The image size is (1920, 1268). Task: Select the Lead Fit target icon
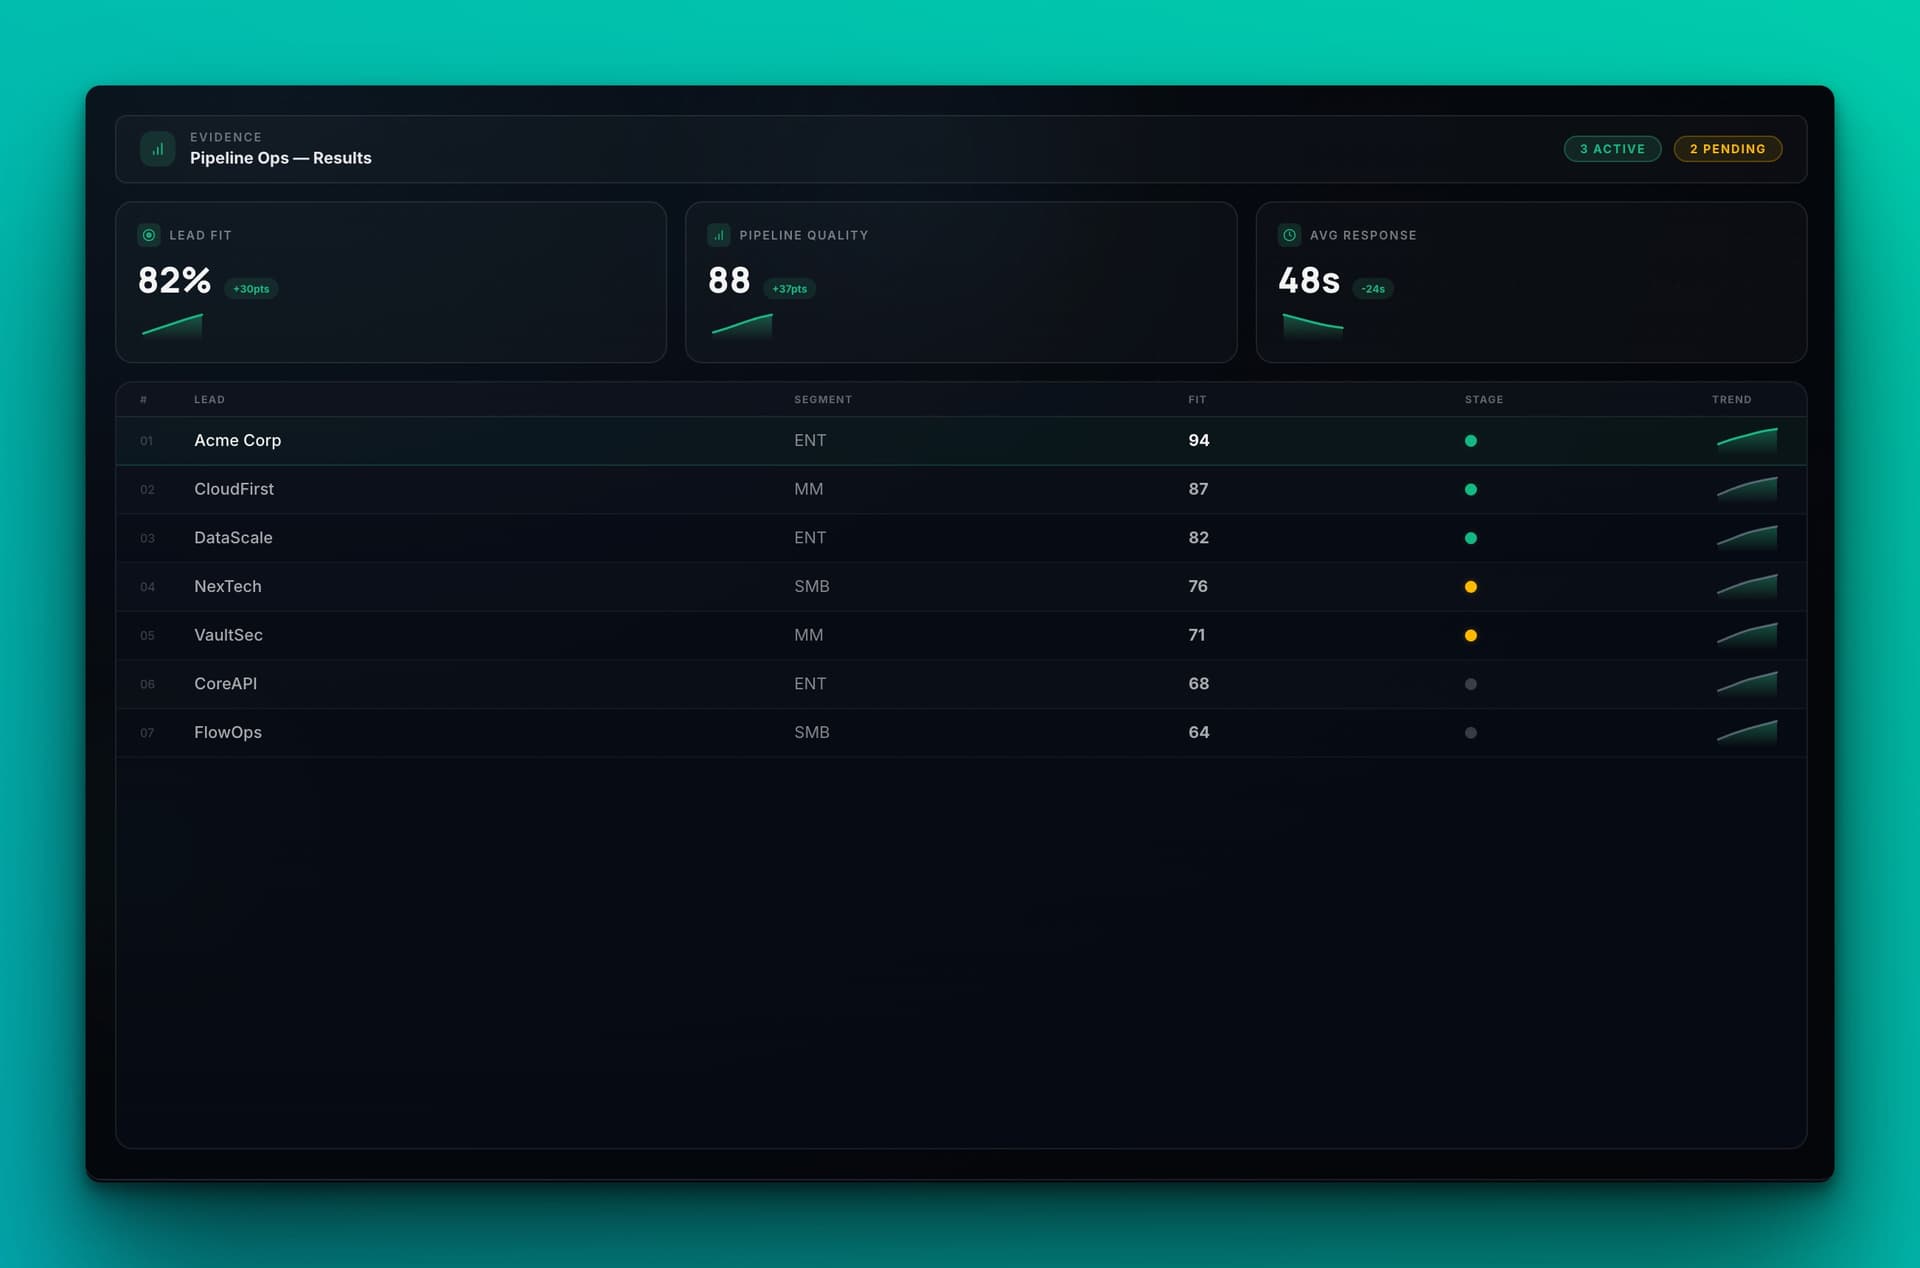[x=149, y=235]
